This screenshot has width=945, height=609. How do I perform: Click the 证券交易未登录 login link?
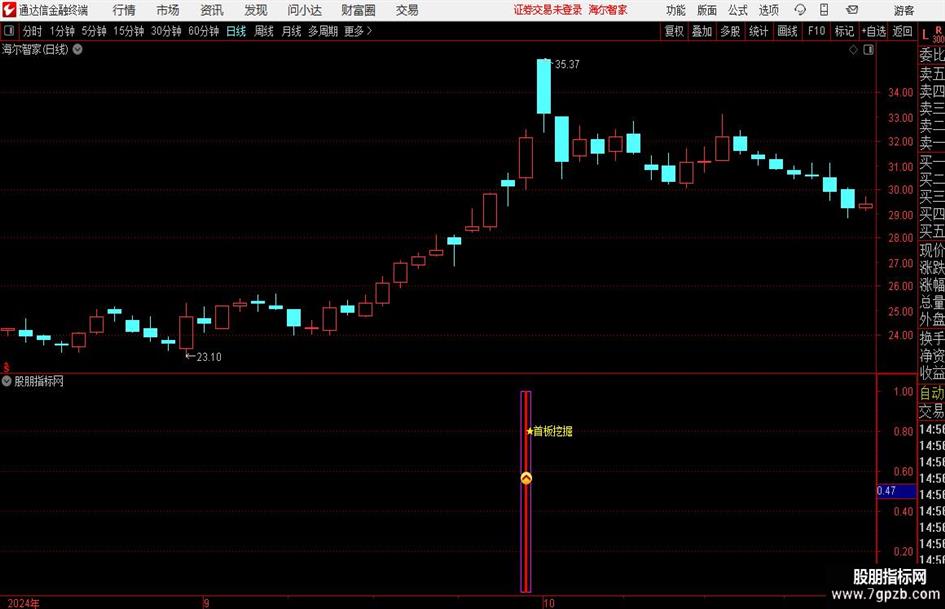(x=548, y=10)
